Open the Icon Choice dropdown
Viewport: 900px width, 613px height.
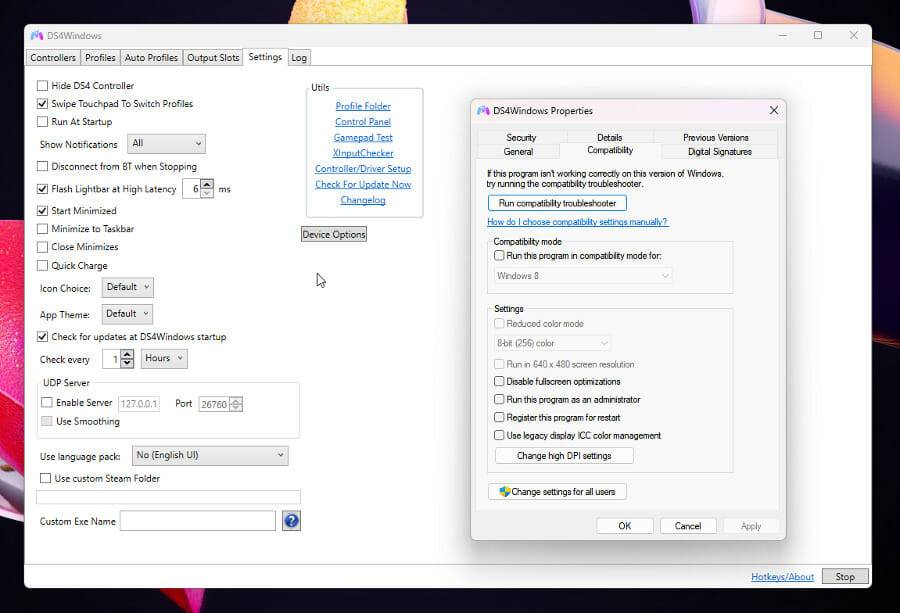(x=128, y=288)
